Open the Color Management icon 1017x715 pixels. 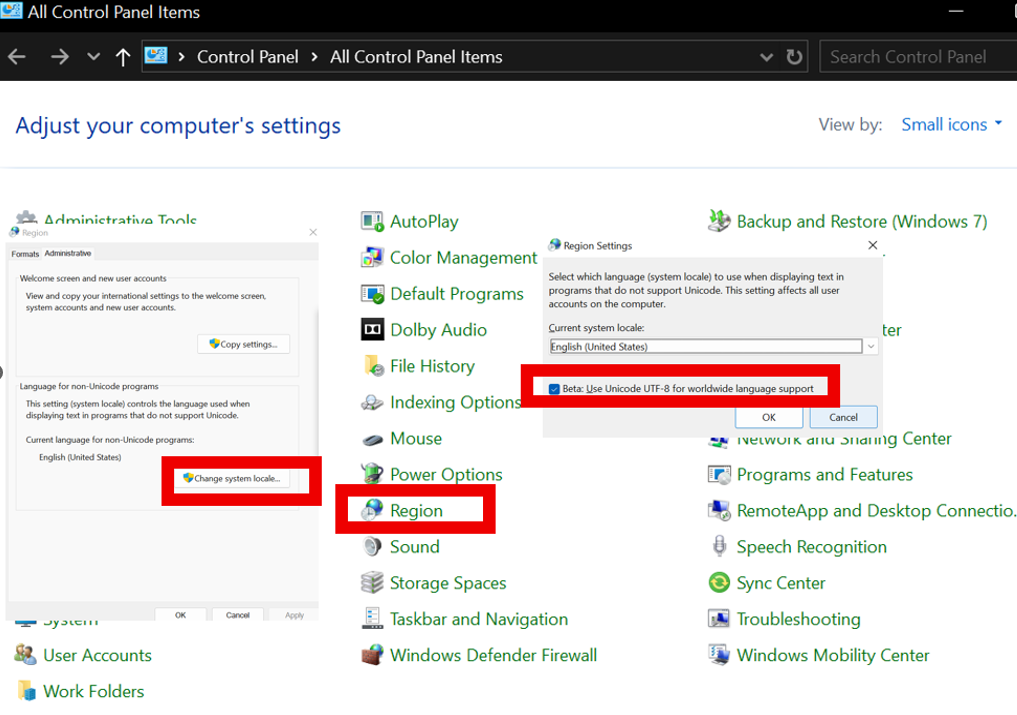click(x=372, y=258)
